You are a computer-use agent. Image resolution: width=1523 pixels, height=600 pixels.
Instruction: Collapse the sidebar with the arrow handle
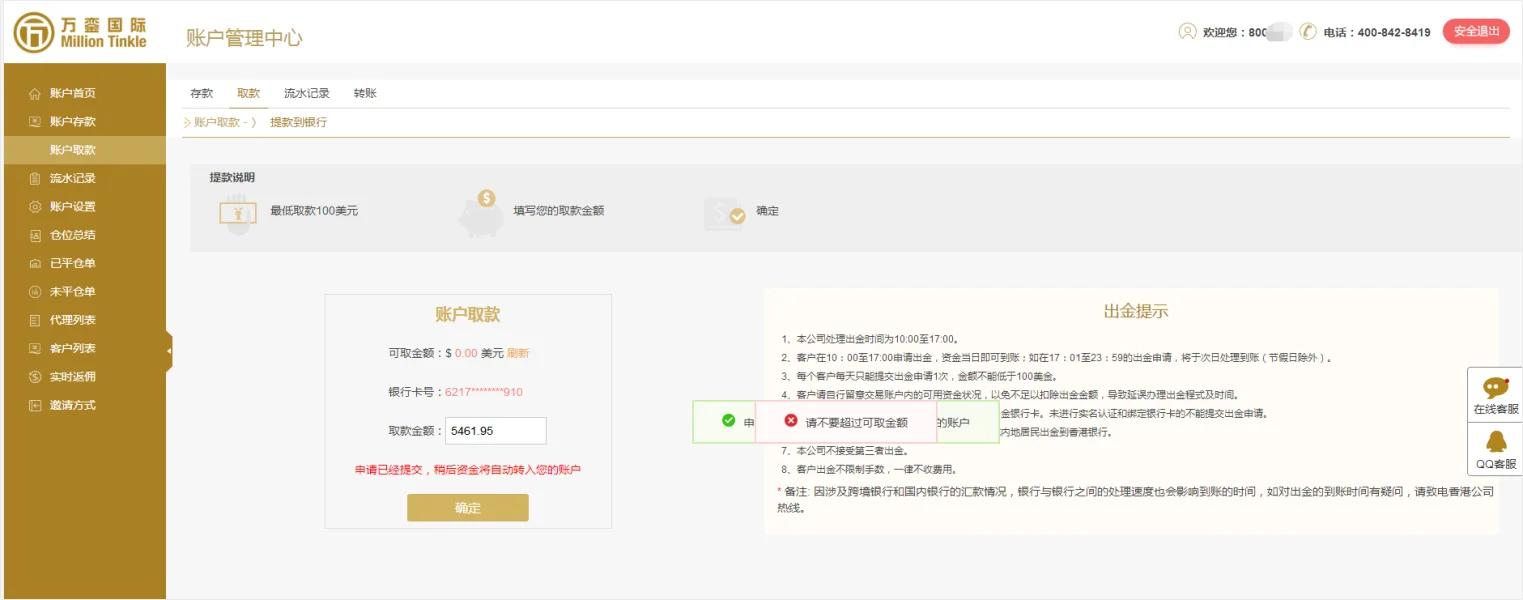169,351
